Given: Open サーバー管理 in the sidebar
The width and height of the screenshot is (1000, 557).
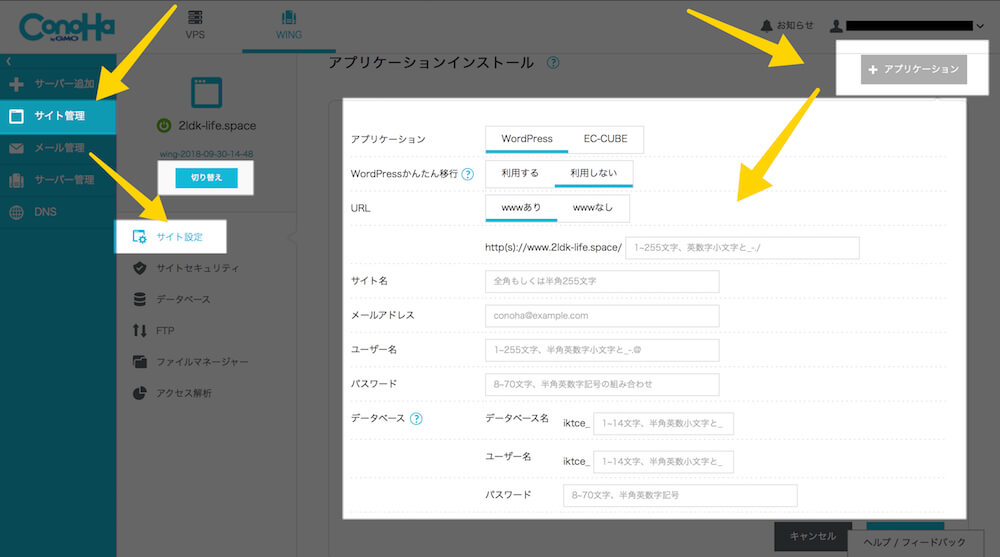Looking at the screenshot, I should (x=58, y=180).
